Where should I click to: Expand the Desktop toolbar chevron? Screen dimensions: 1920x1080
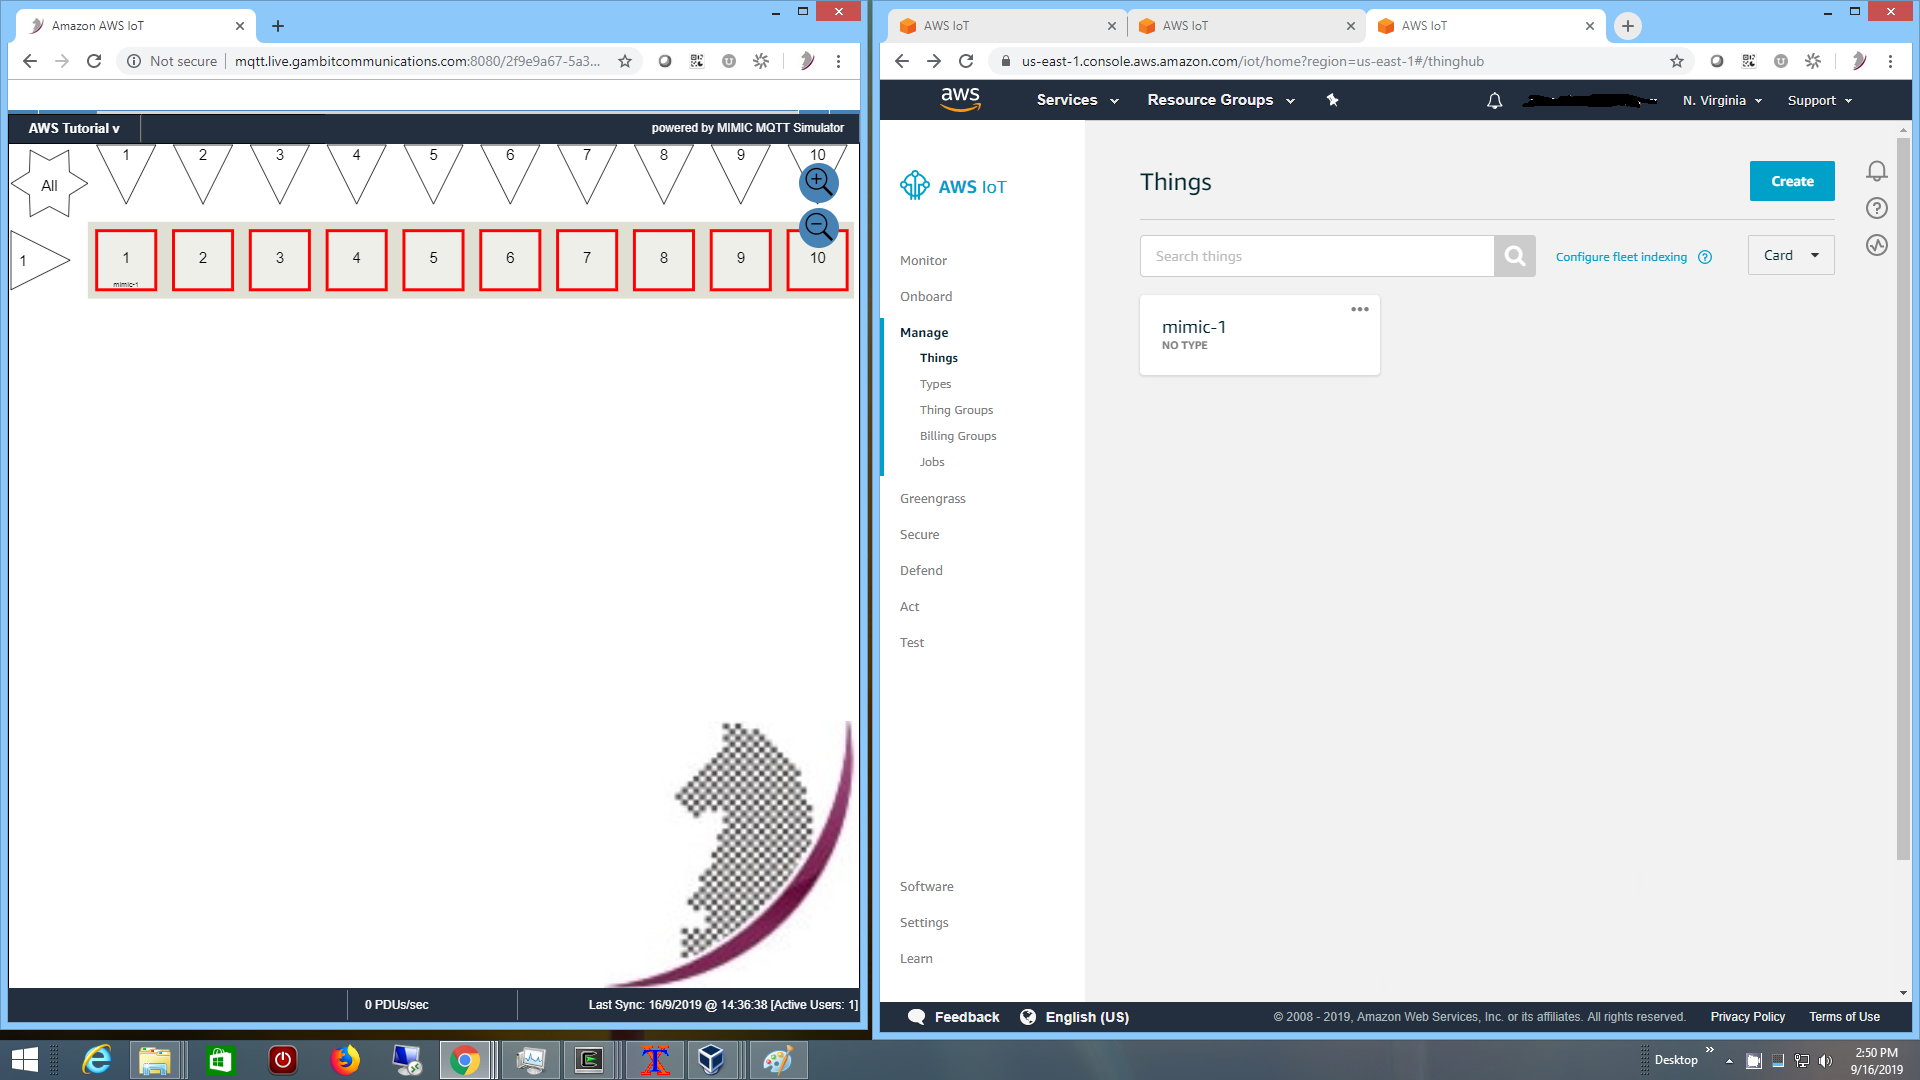pyautogui.click(x=1710, y=1050)
